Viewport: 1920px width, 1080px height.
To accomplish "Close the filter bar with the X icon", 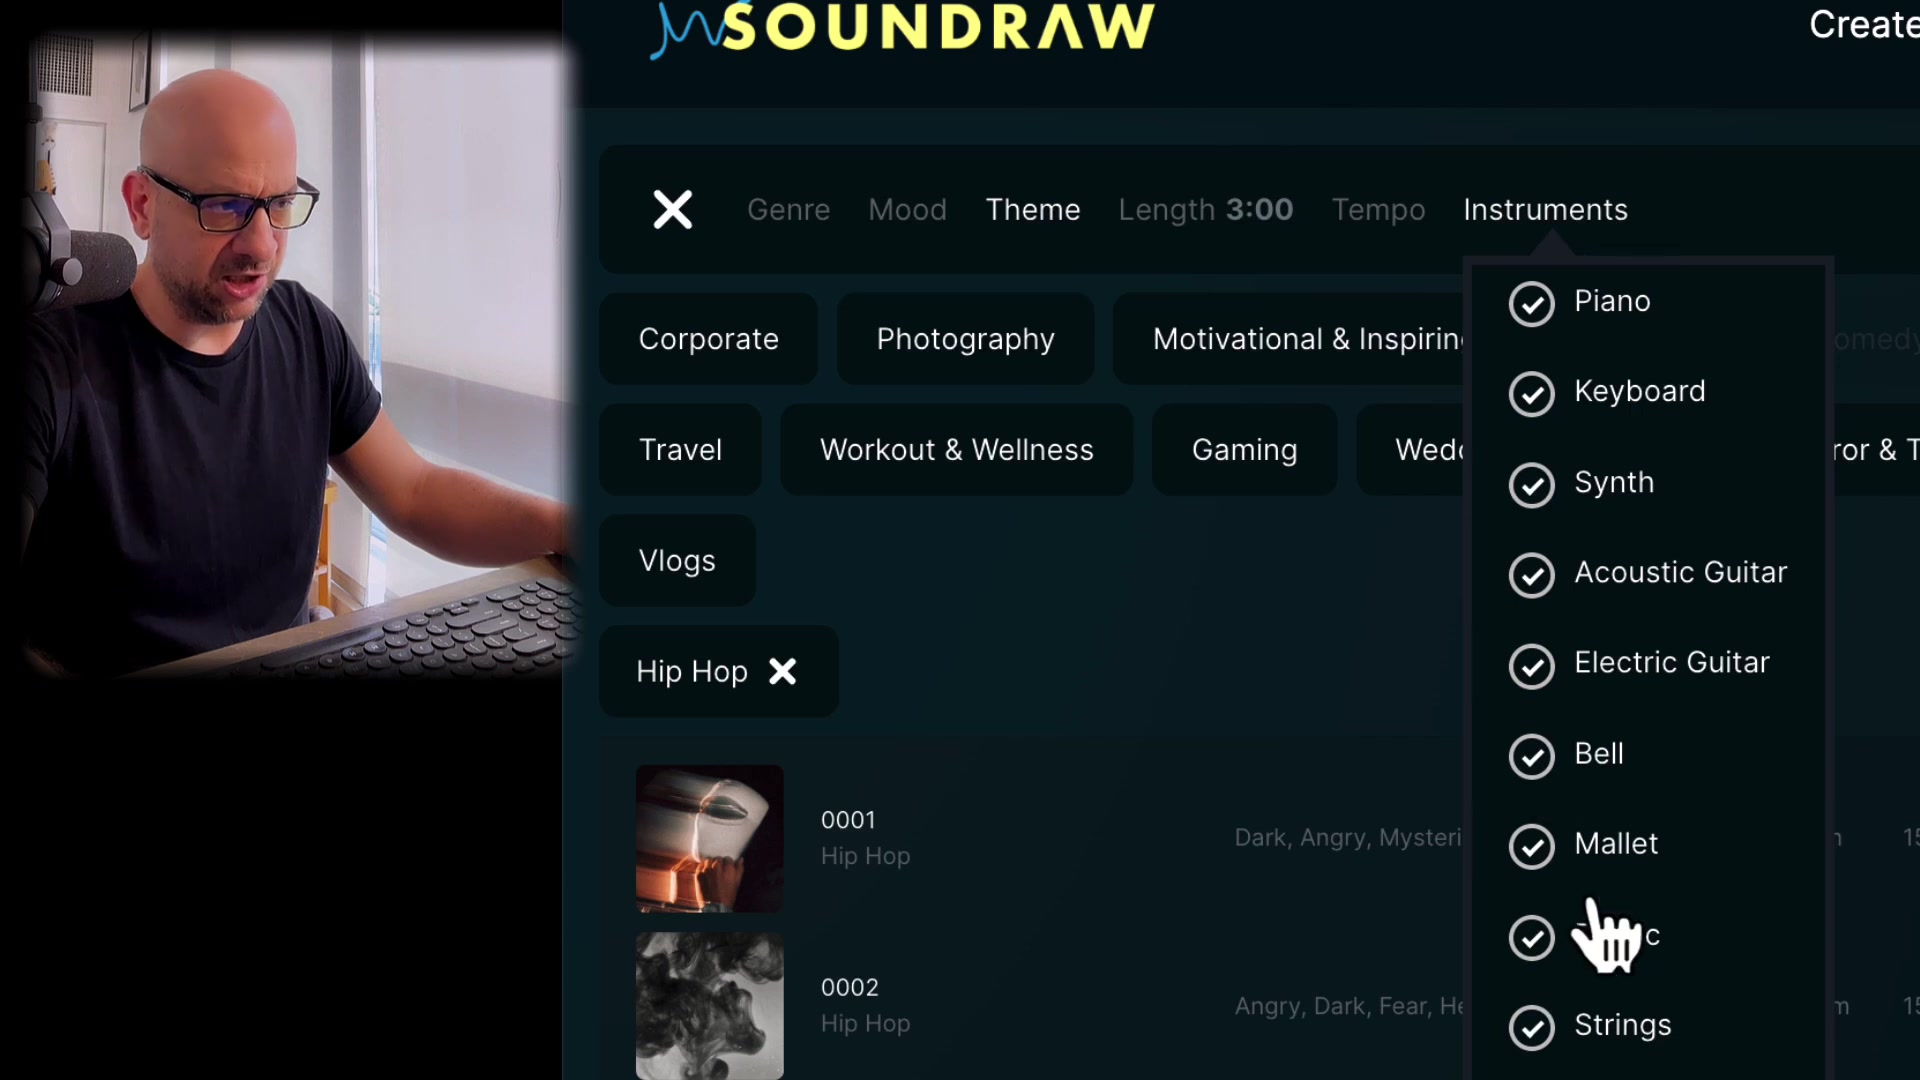I will tap(672, 210).
